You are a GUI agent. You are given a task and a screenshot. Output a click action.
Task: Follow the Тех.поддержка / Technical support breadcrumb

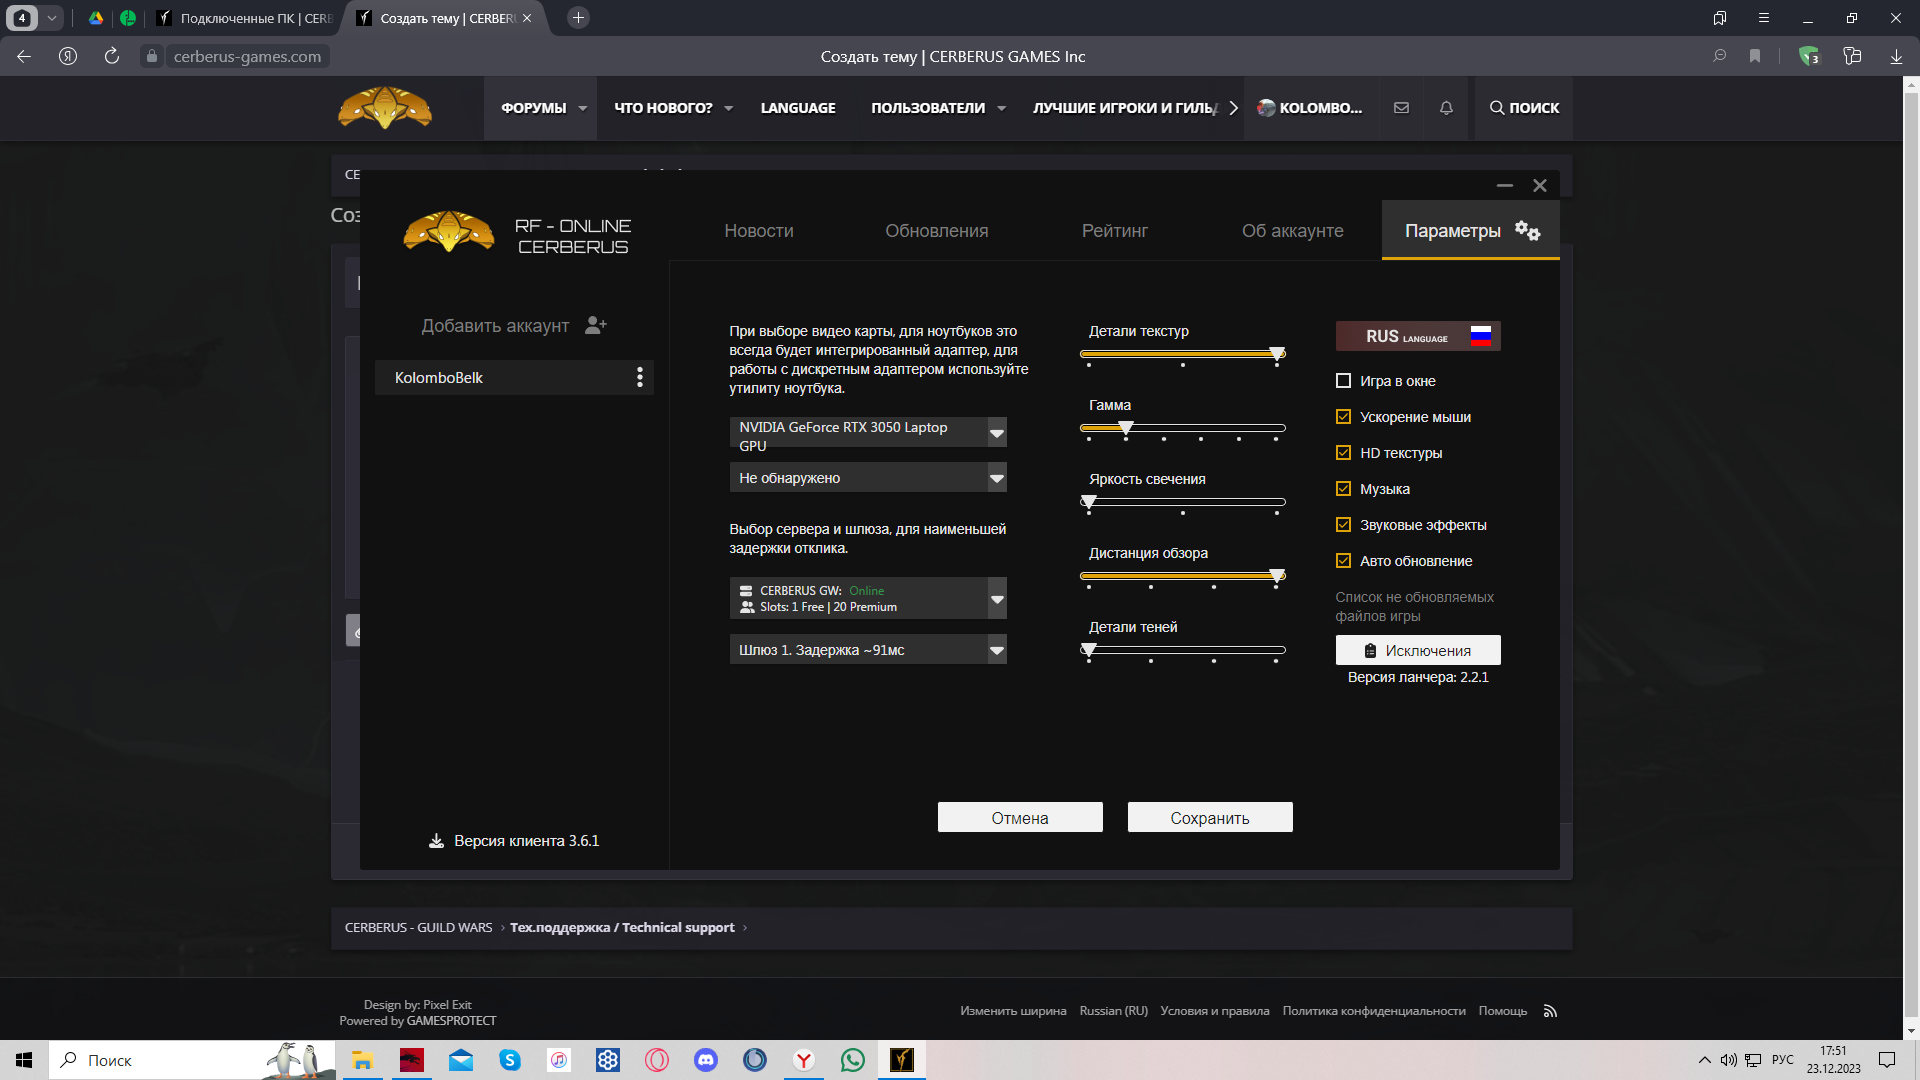click(622, 927)
